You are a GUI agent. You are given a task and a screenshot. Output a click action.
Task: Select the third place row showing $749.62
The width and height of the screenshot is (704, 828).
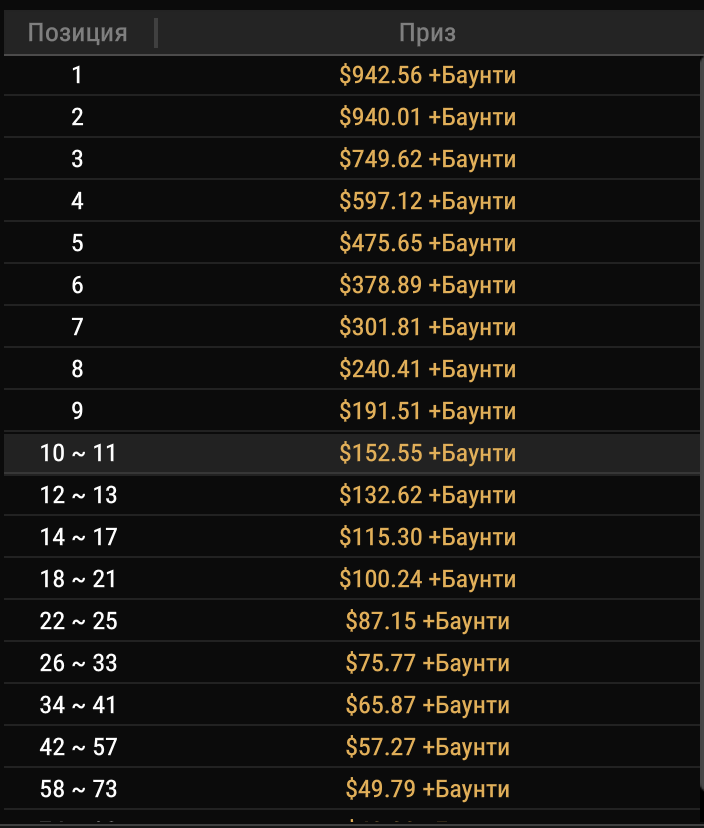[352, 159]
